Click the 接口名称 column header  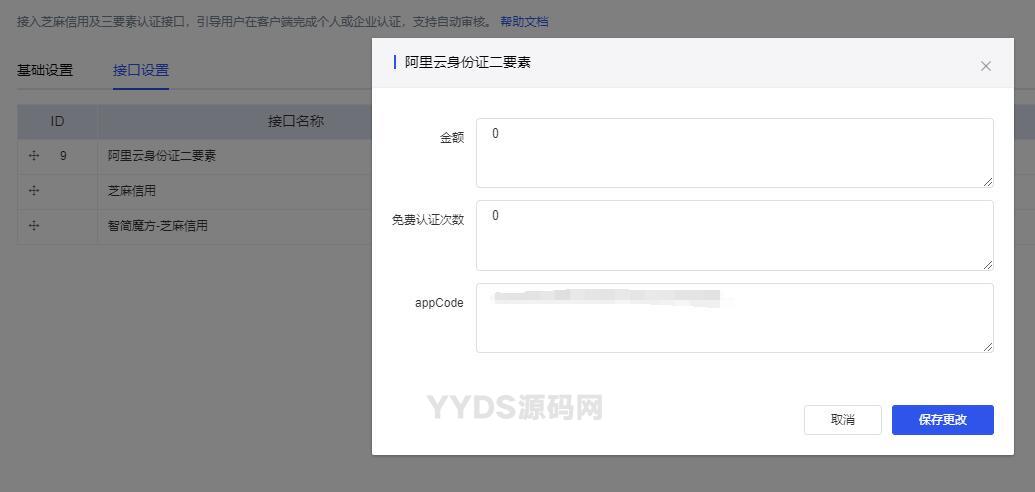coord(295,121)
